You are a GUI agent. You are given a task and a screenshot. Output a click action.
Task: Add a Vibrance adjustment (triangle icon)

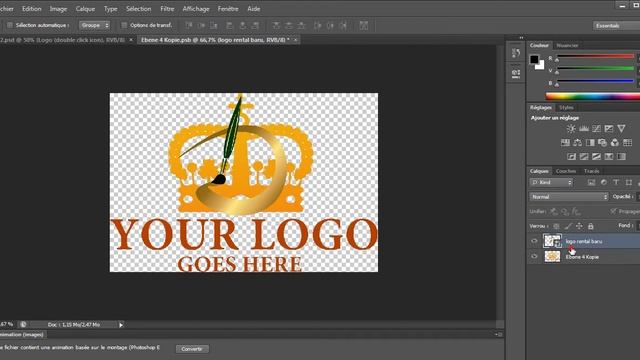[621, 129]
